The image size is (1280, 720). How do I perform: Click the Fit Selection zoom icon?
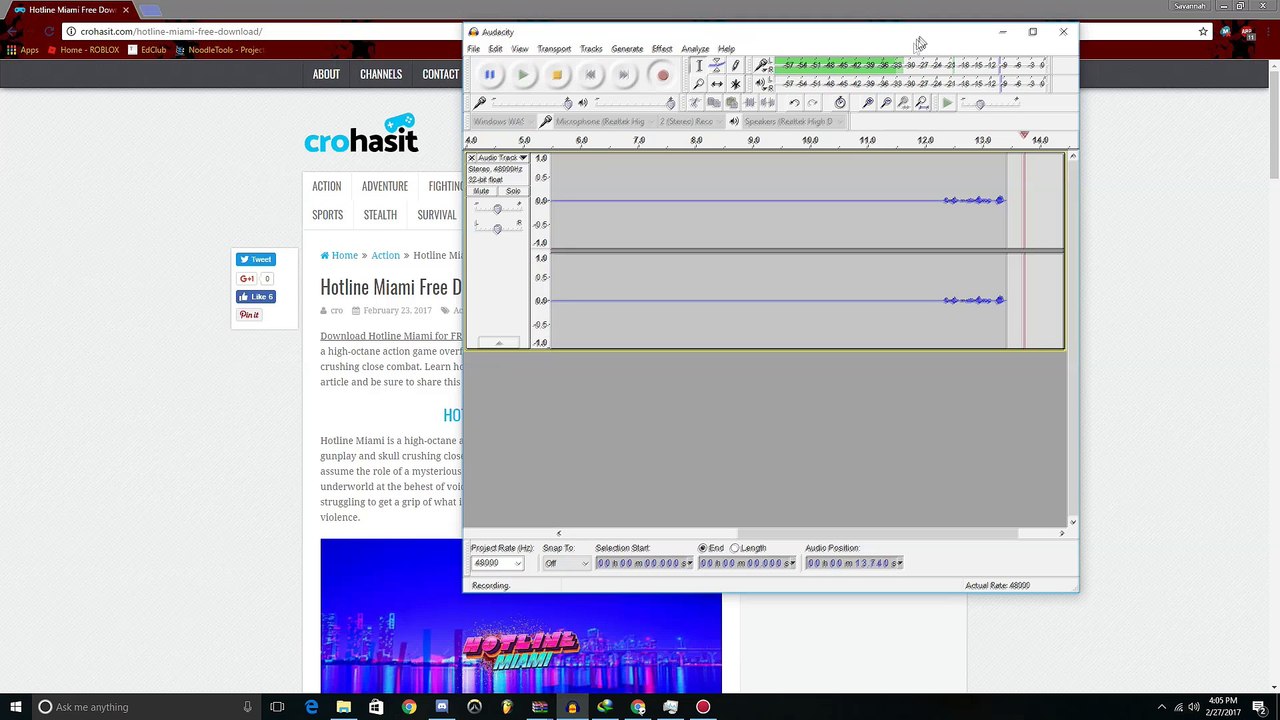tap(904, 103)
